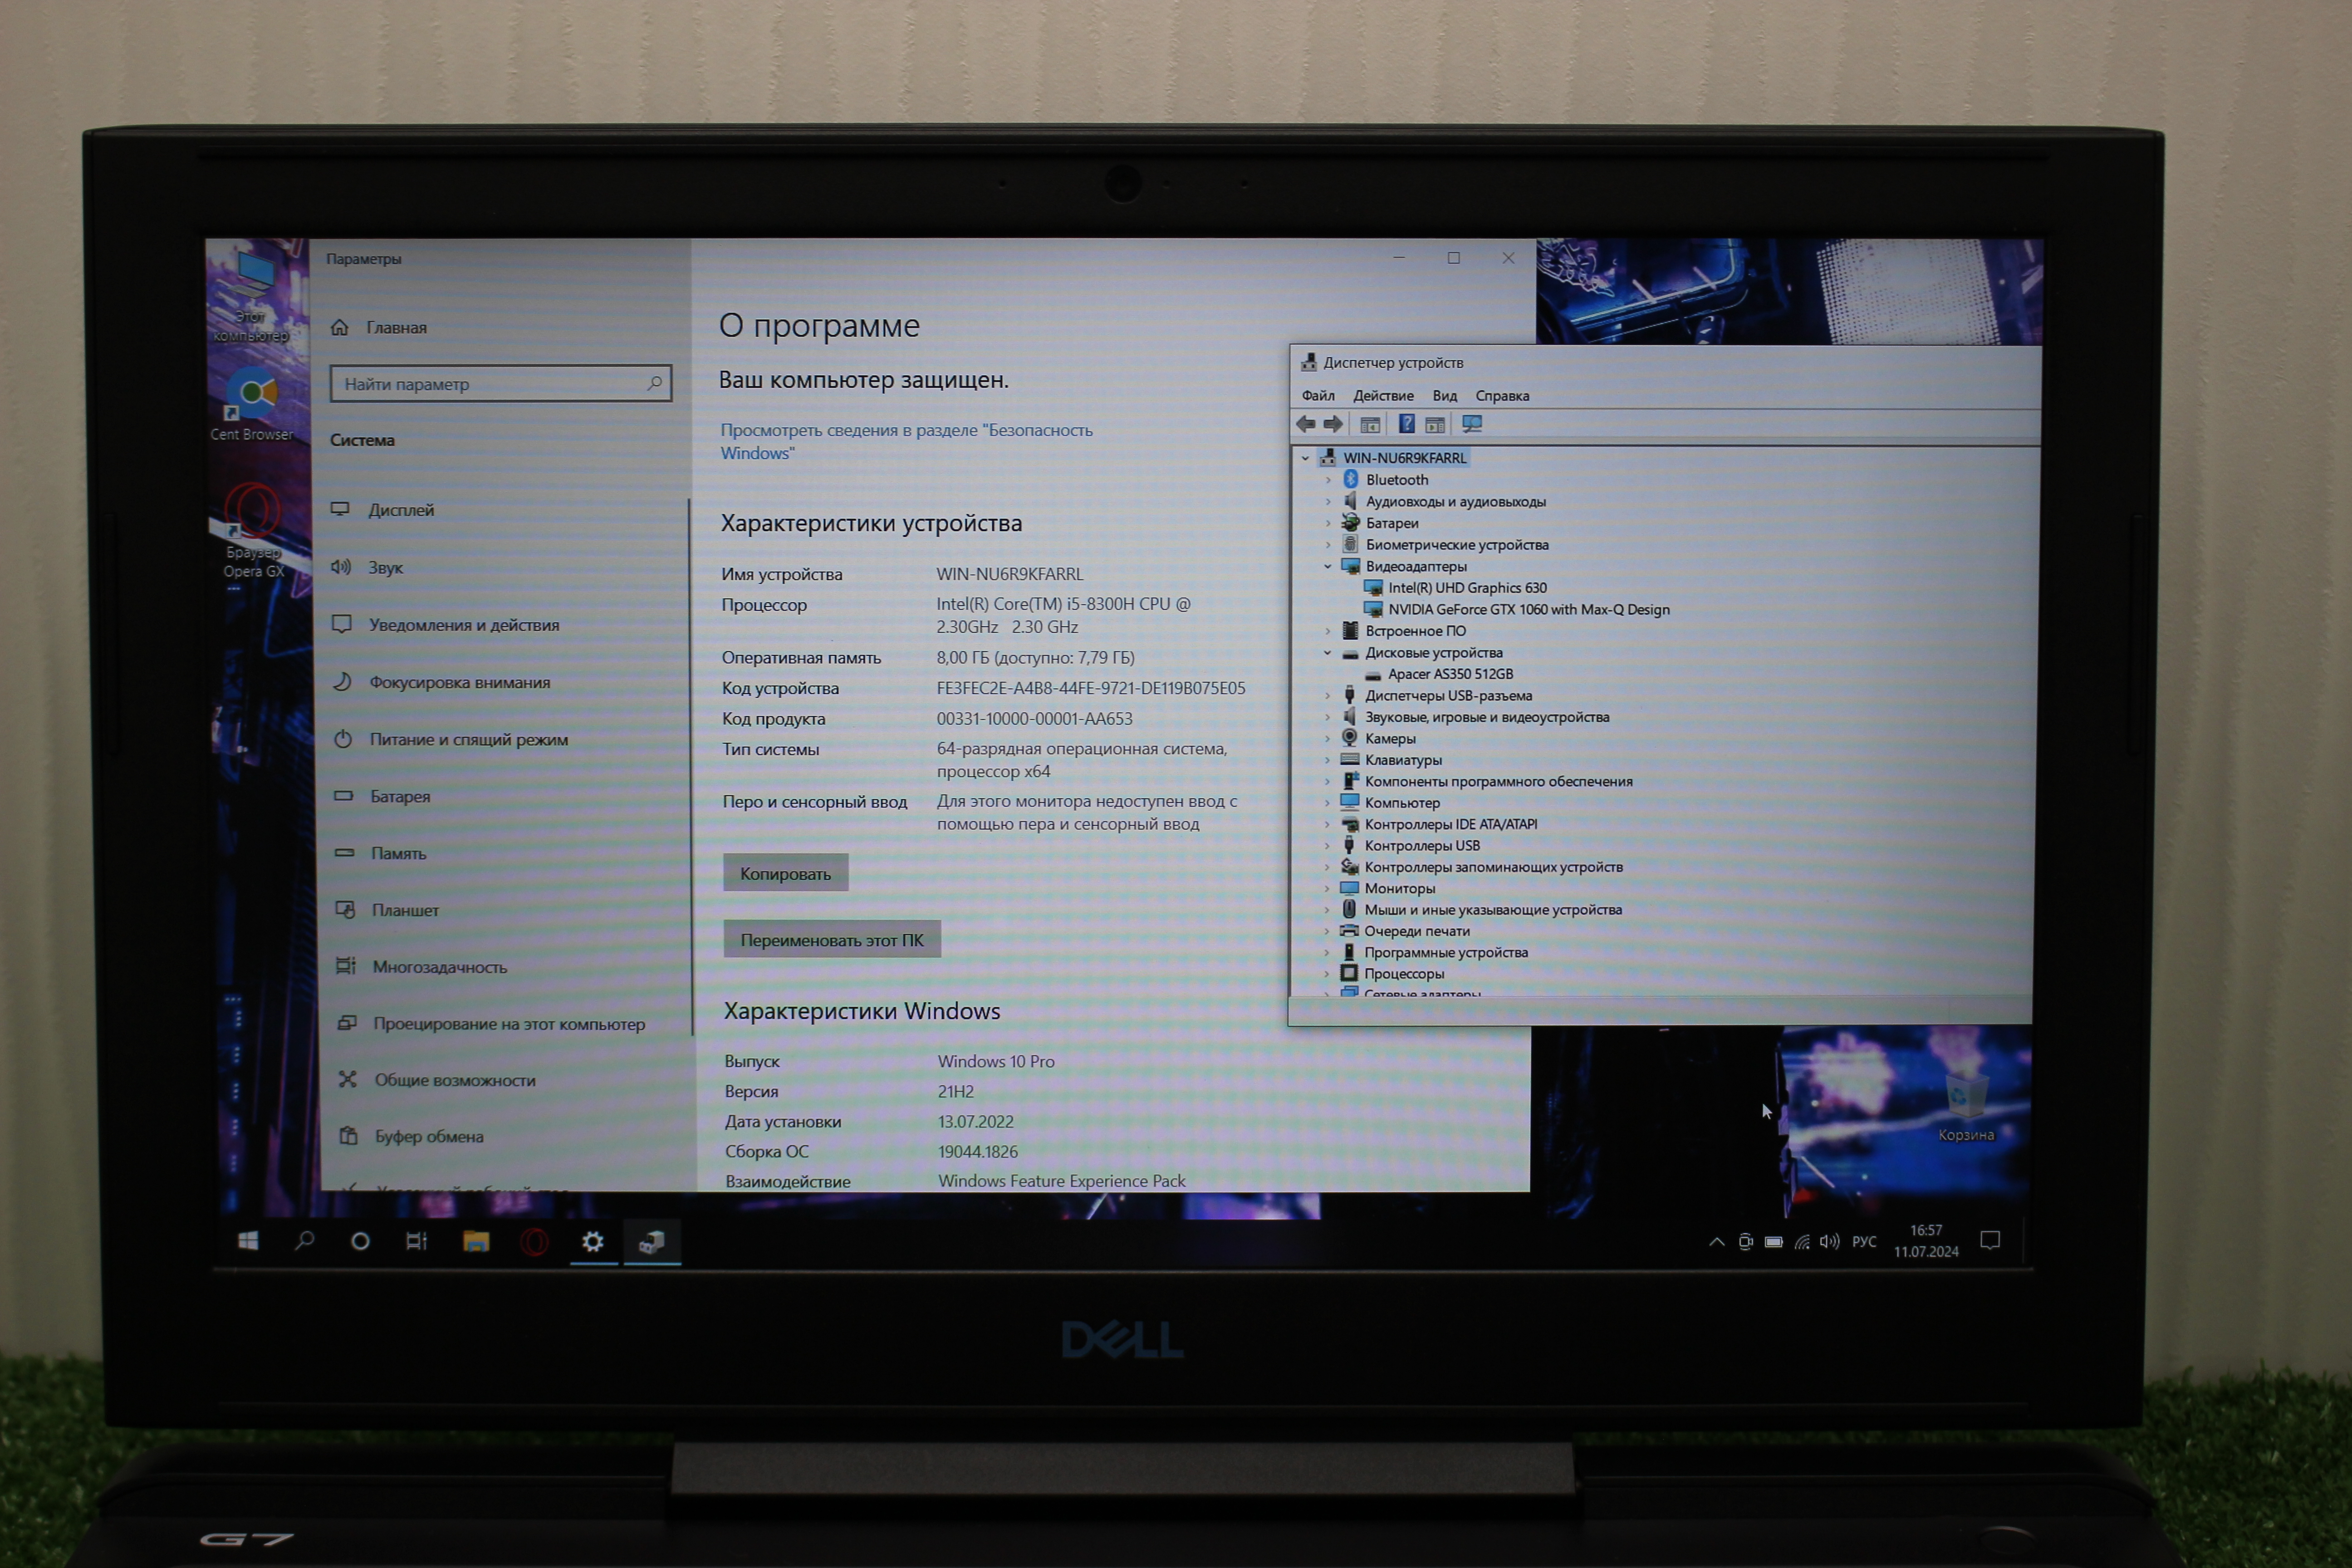Click the volume icon in system tray
Image resolution: width=2352 pixels, height=1568 pixels.
[x=1829, y=1241]
